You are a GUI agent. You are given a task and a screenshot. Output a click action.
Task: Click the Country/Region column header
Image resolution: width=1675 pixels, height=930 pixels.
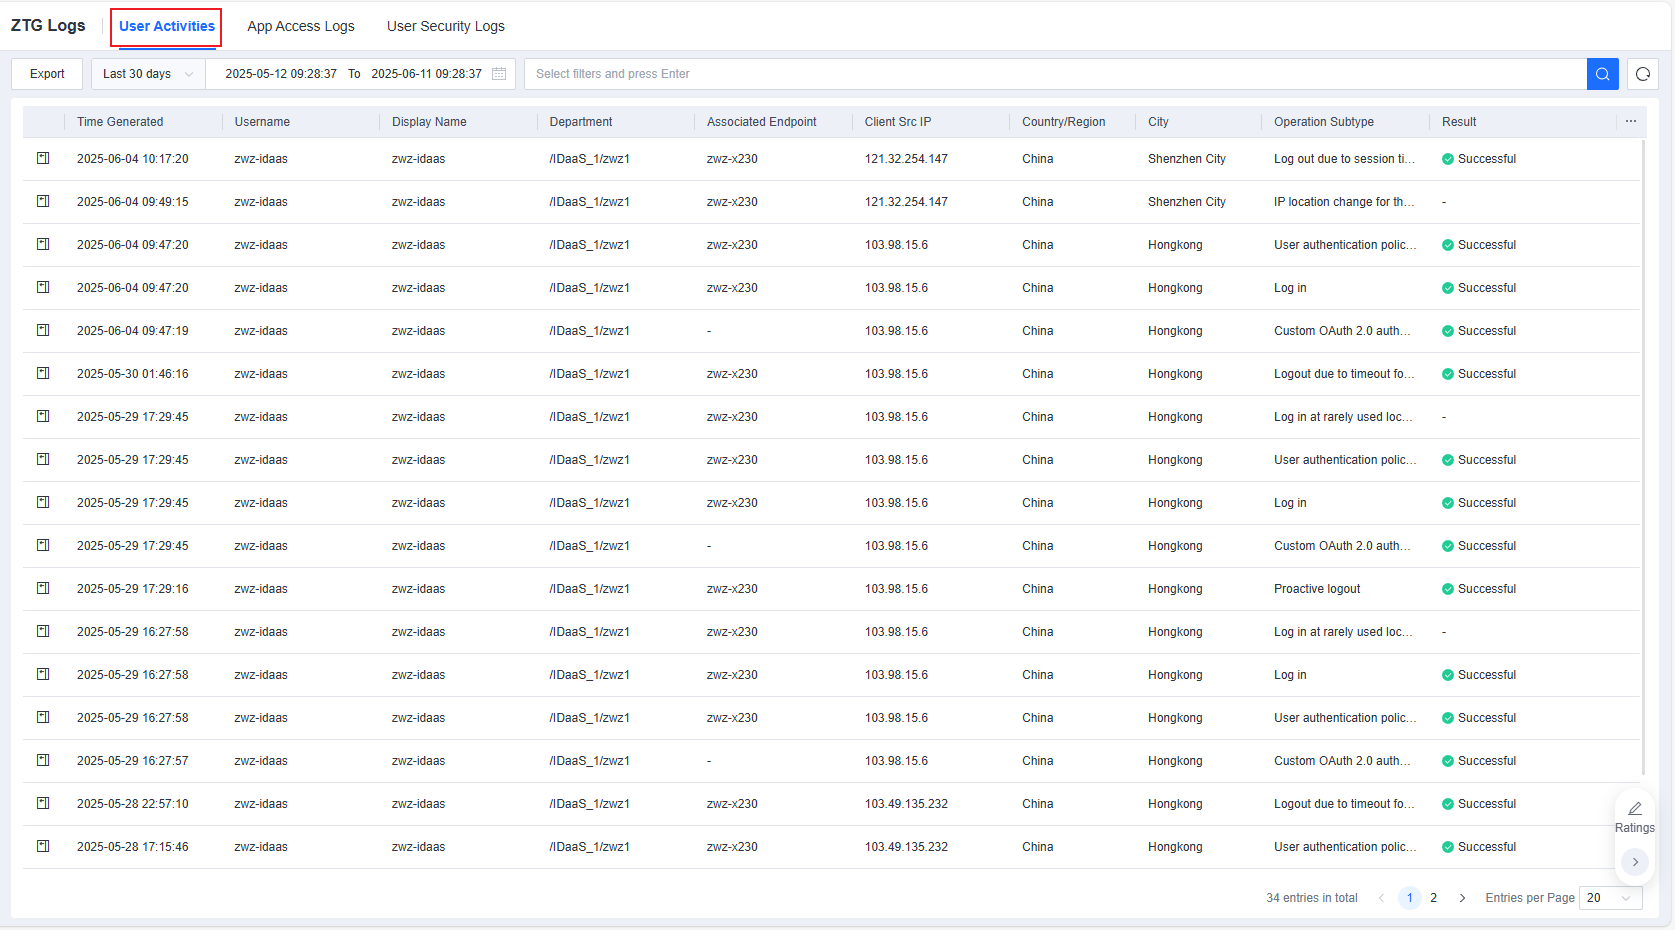pyautogui.click(x=1064, y=122)
